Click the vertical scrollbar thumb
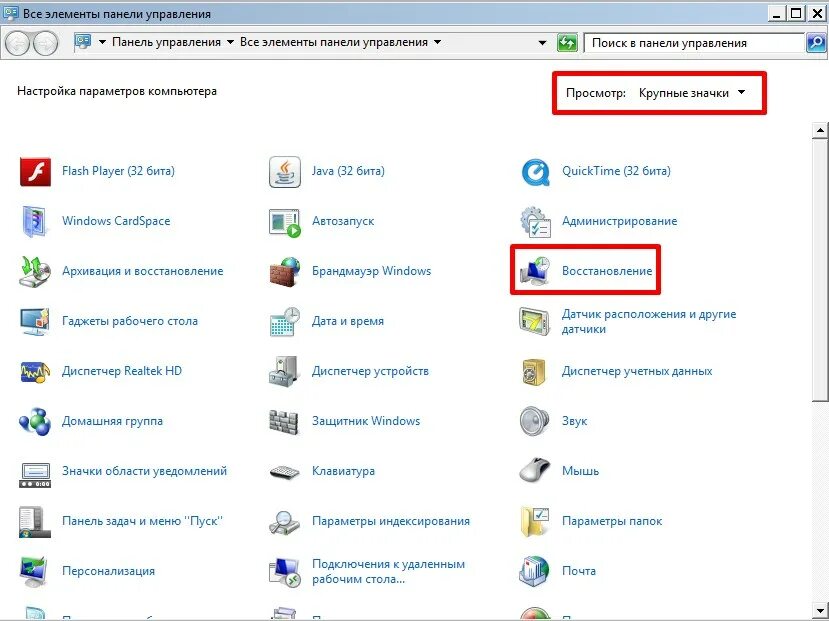The height and width of the screenshot is (621, 829). click(x=820, y=270)
